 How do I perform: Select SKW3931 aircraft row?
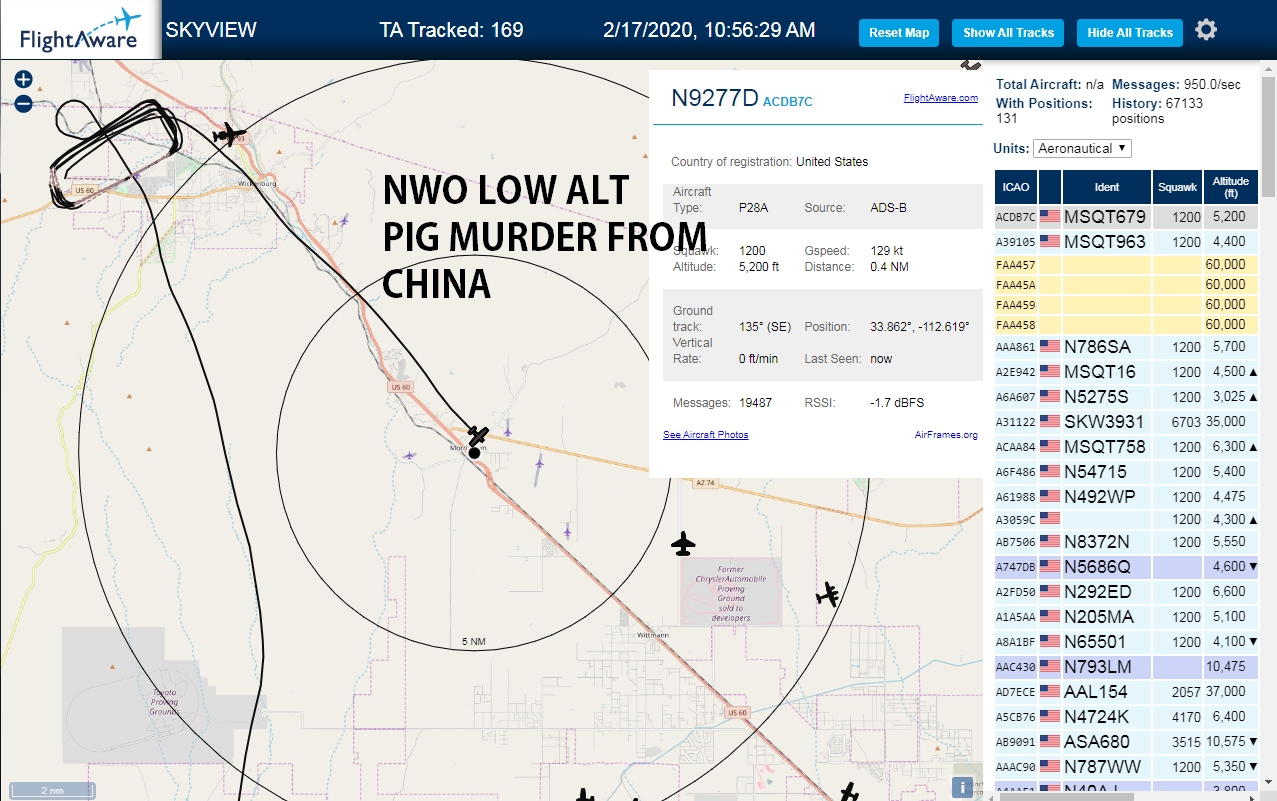tap(1127, 421)
